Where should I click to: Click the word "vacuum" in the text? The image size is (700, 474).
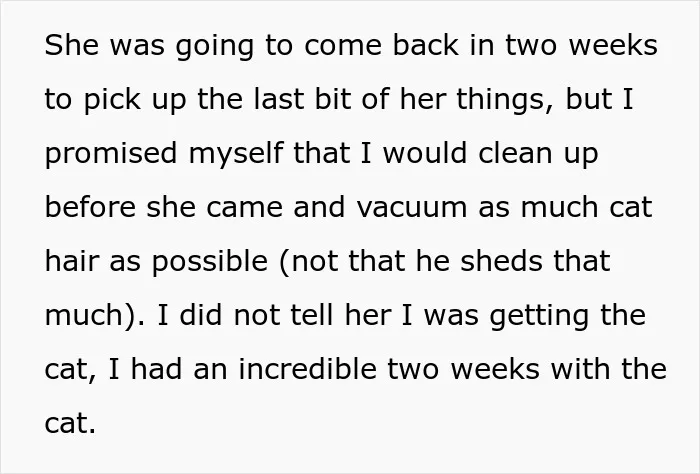[x=412, y=207]
